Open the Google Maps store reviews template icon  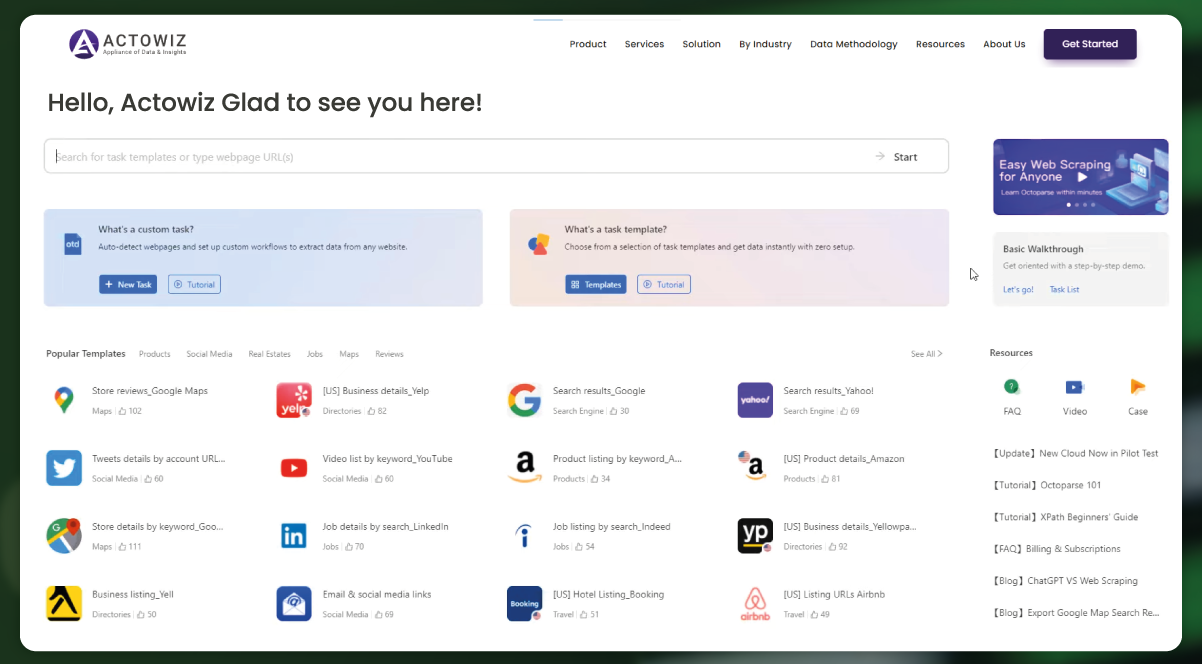click(64, 400)
